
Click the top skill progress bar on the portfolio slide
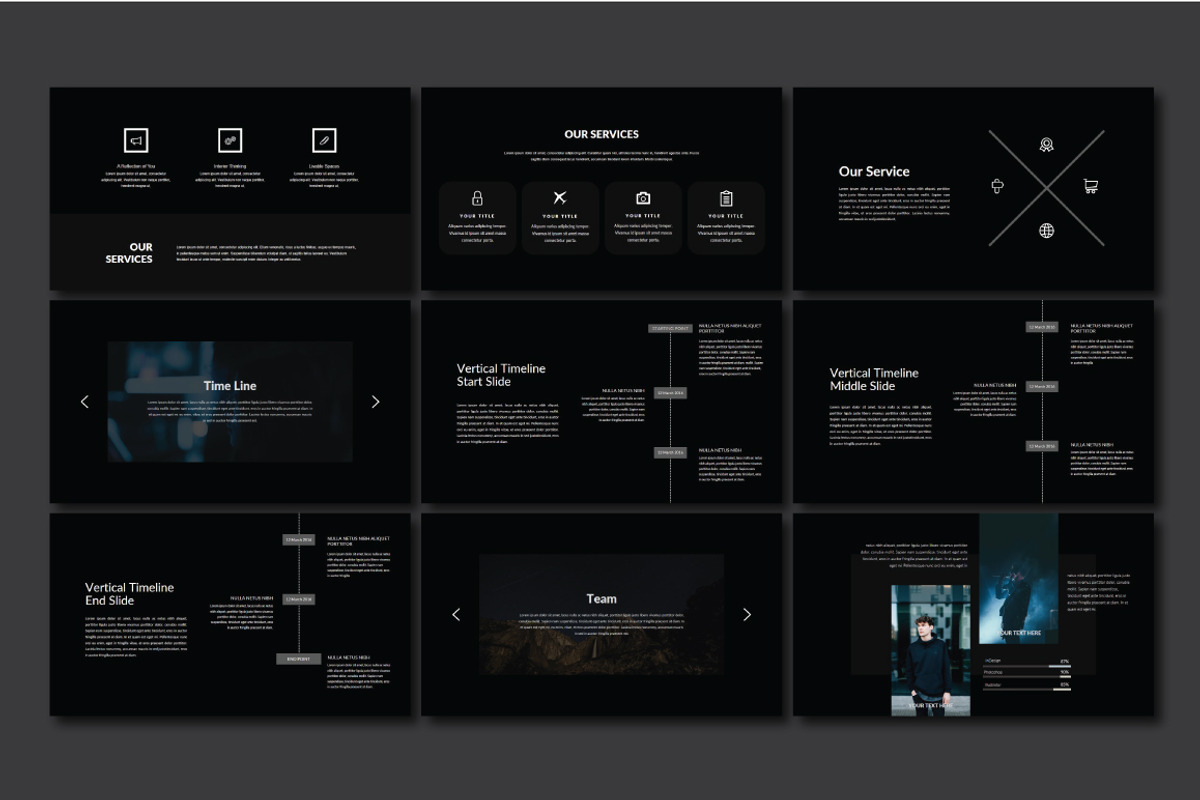pyautogui.click(x=1027, y=665)
